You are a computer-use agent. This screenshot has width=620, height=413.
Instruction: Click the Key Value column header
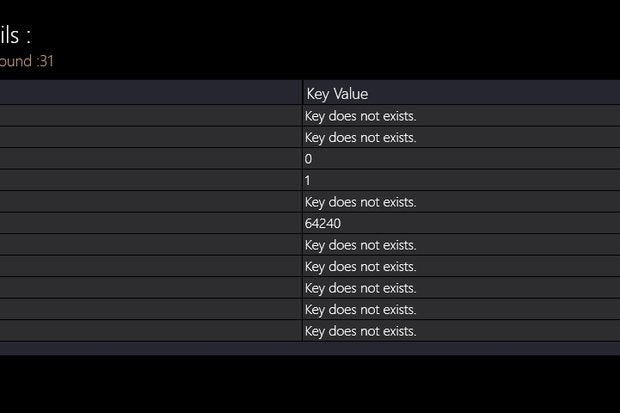pyautogui.click(x=461, y=93)
